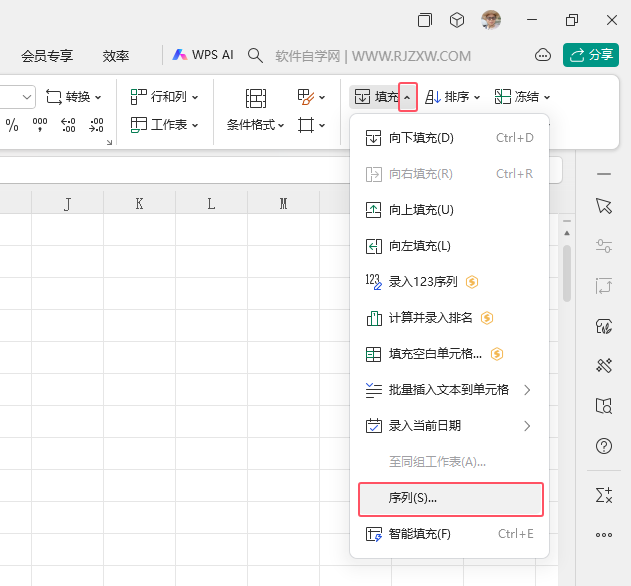Open 行和列 rows and columns menu
Screen dimensions: 631x586
[165, 97]
